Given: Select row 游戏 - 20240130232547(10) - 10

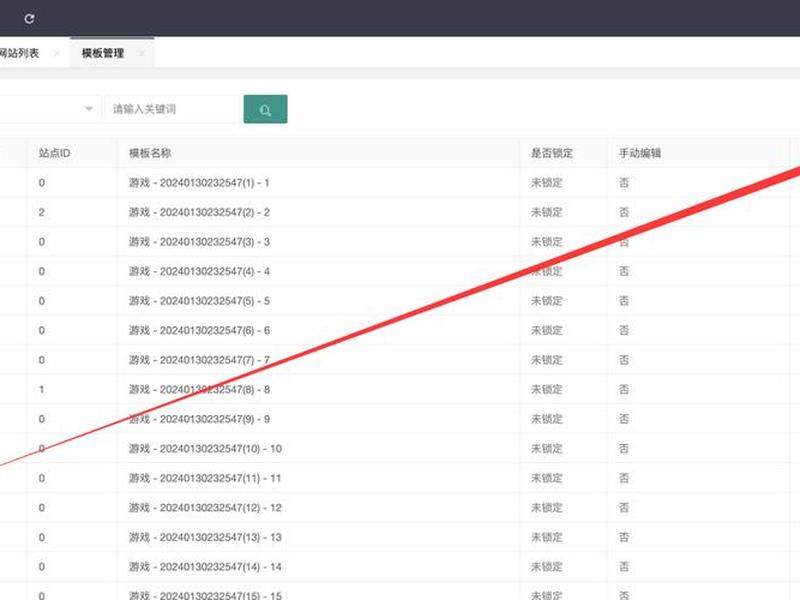Looking at the screenshot, I should click(x=400, y=449).
